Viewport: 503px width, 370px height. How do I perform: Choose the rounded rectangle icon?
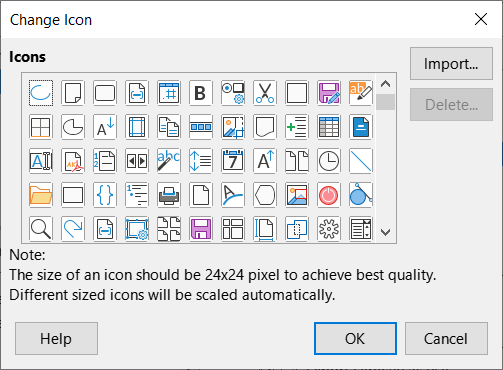pos(105,93)
